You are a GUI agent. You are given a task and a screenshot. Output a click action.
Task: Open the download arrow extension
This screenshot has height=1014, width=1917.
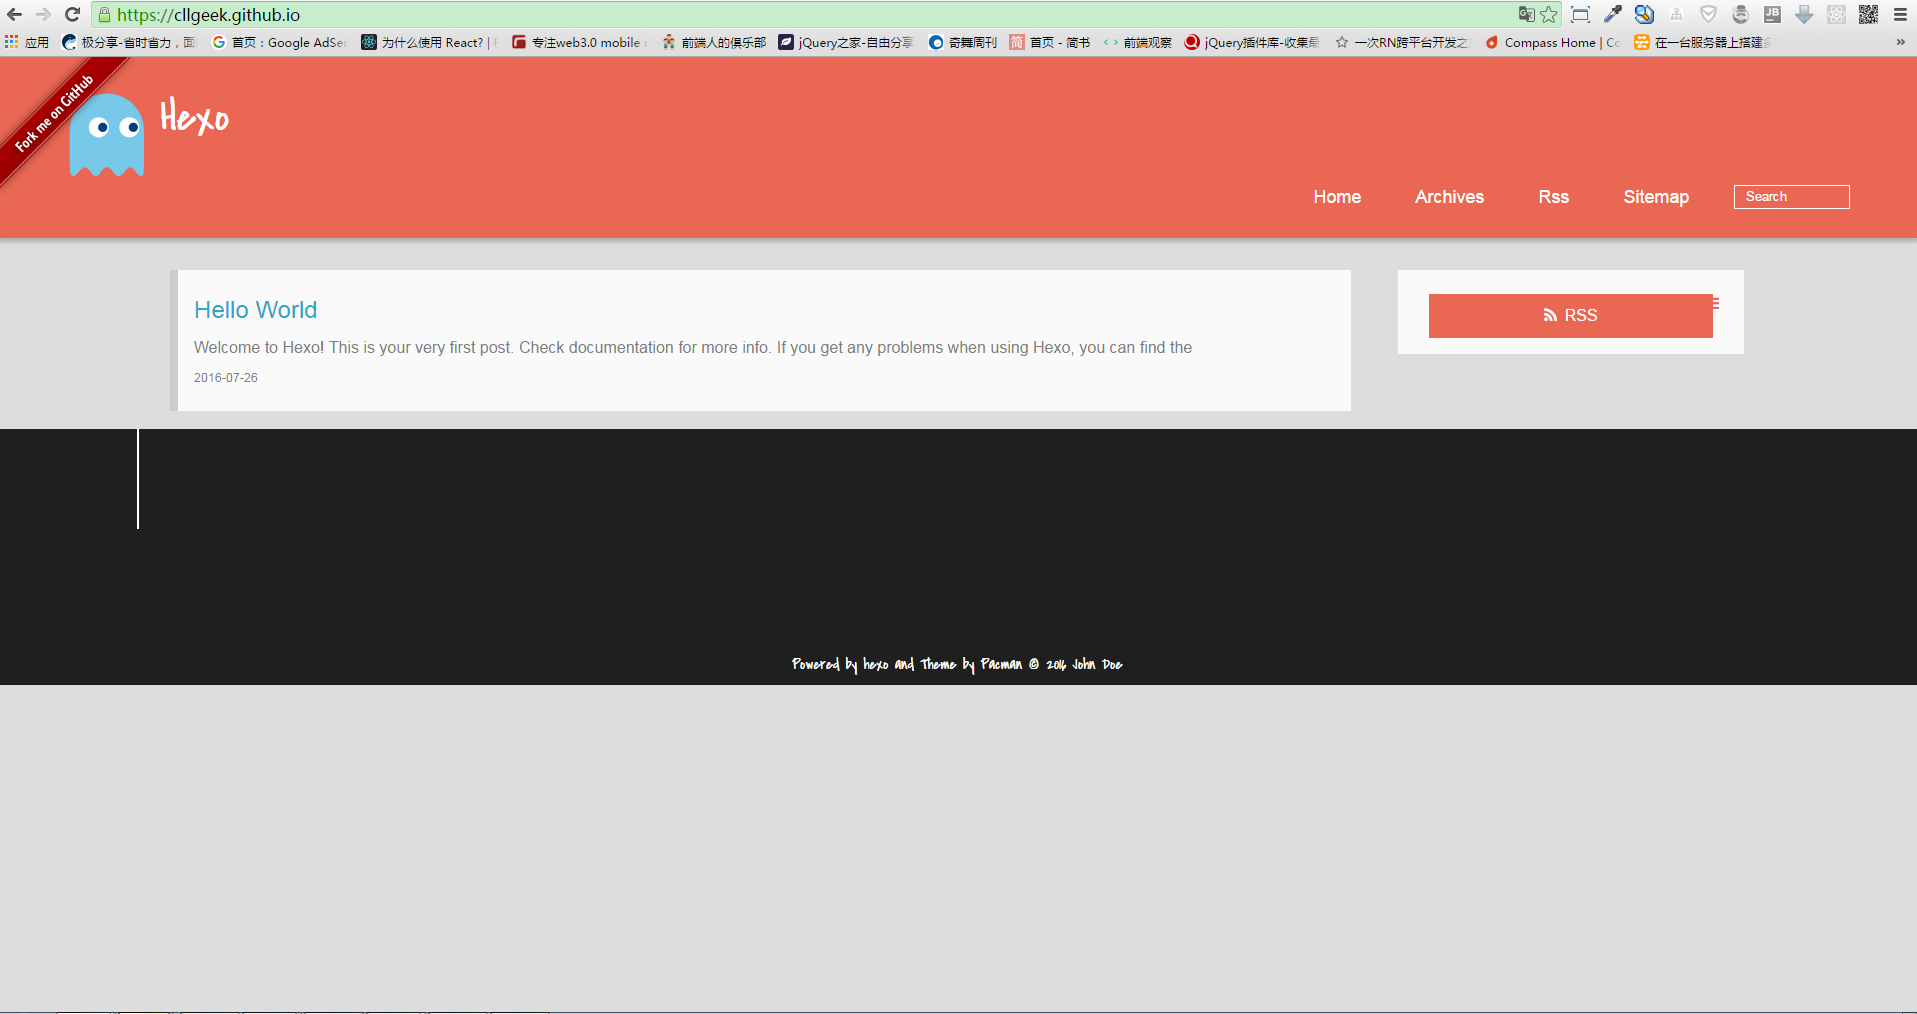point(1805,15)
